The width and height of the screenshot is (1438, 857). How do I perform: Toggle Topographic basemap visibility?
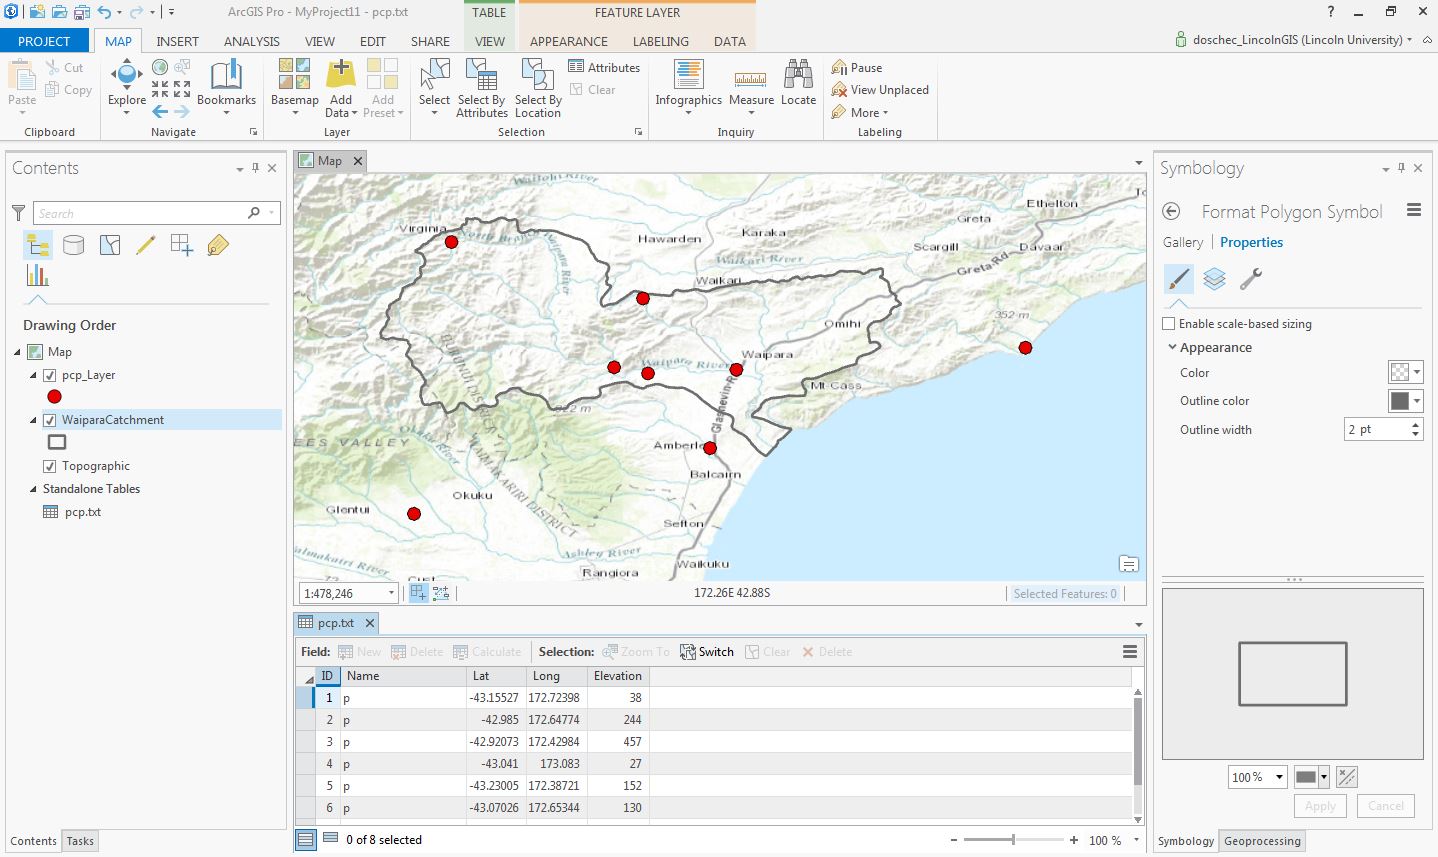(49, 466)
